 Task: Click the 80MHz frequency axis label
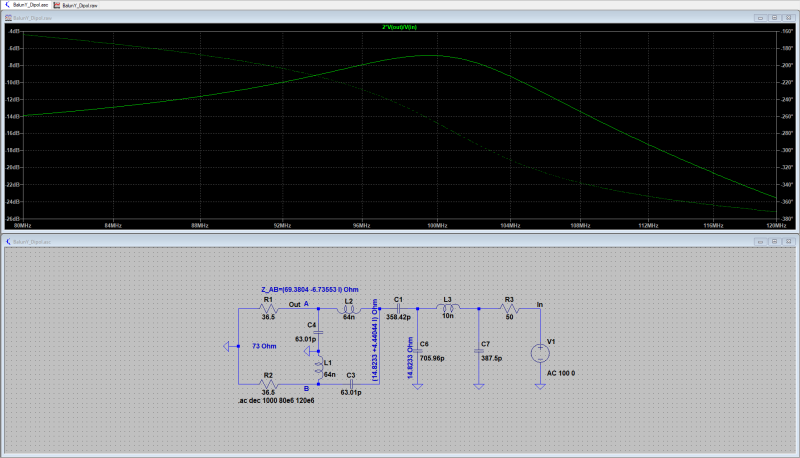(x=22, y=225)
